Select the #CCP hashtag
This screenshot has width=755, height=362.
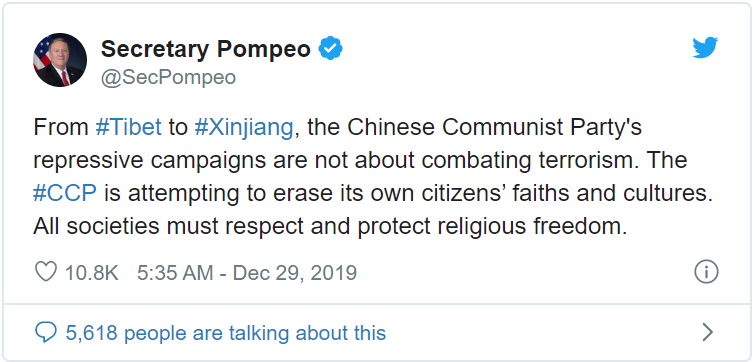coord(65,193)
